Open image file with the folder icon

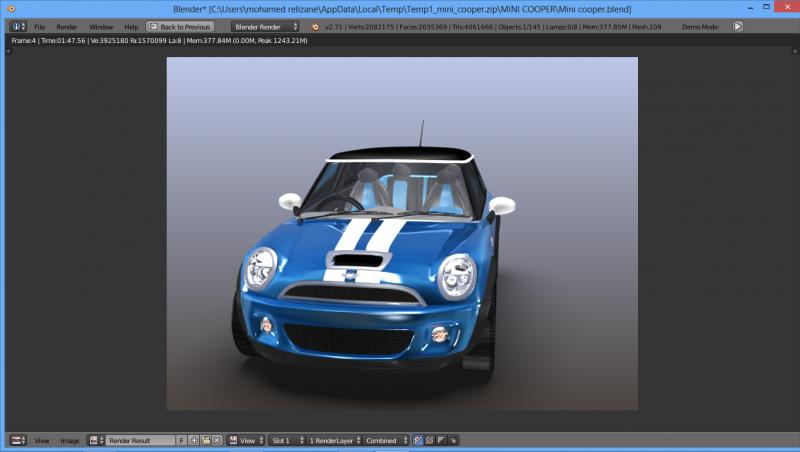tap(206, 440)
